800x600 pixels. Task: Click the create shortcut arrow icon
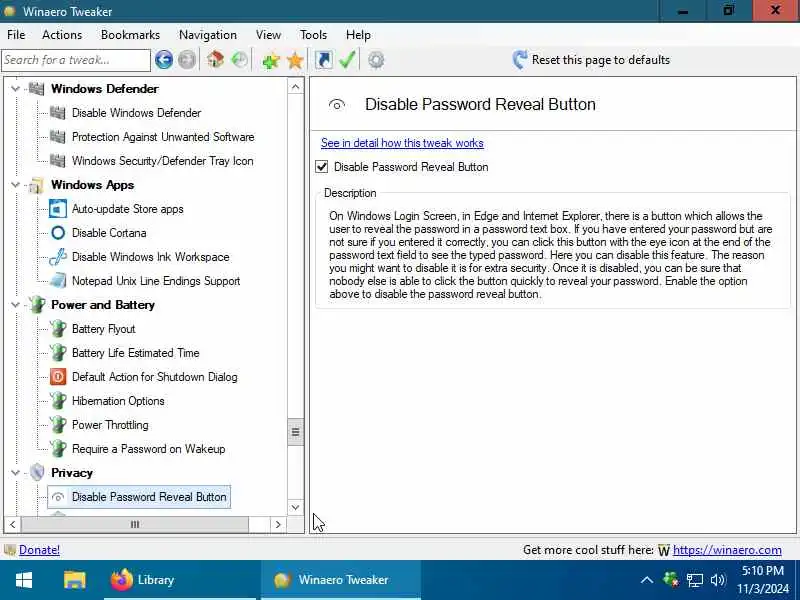tap(324, 60)
